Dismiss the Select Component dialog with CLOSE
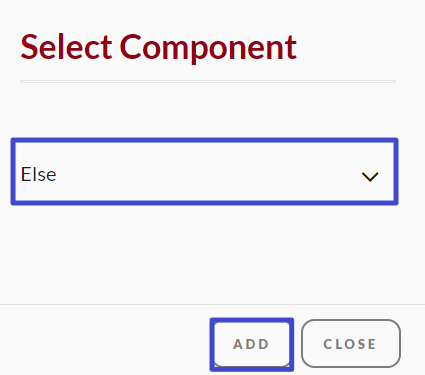The height and width of the screenshot is (375, 425). [x=351, y=344]
